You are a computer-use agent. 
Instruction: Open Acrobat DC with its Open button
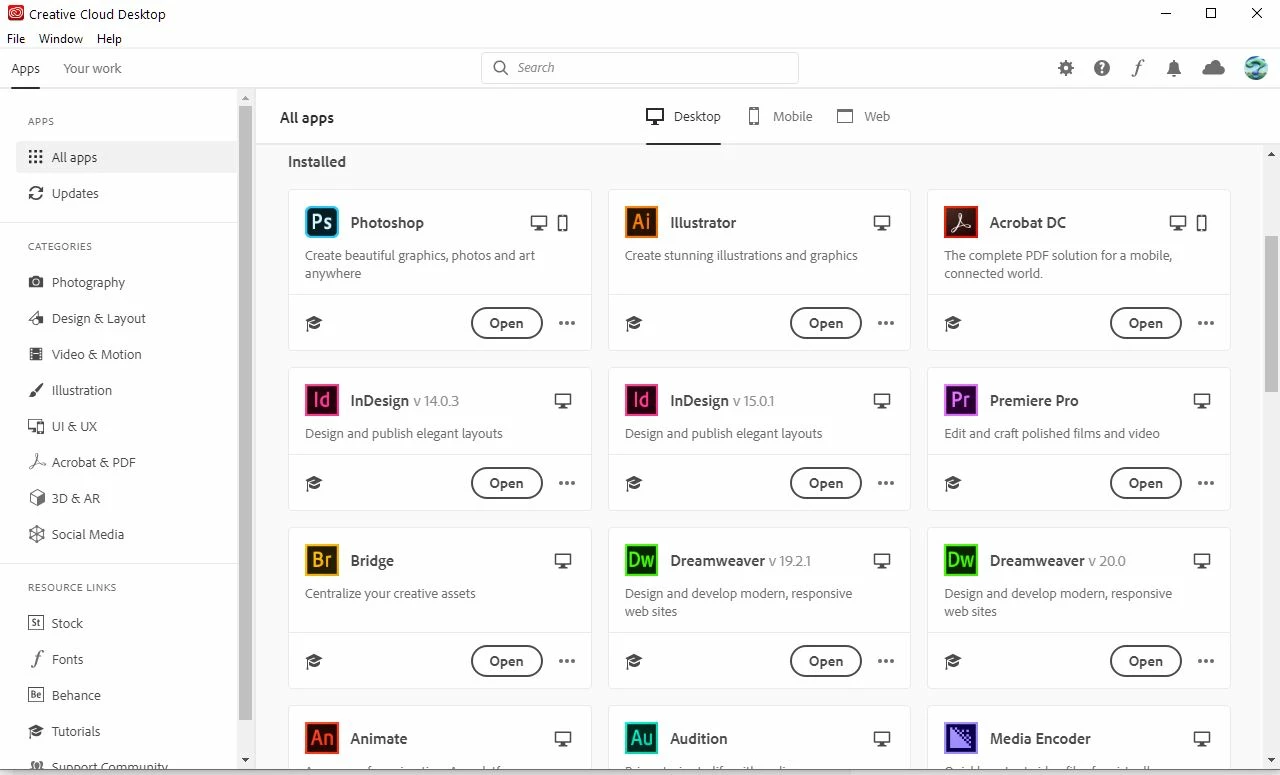(x=1146, y=323)
